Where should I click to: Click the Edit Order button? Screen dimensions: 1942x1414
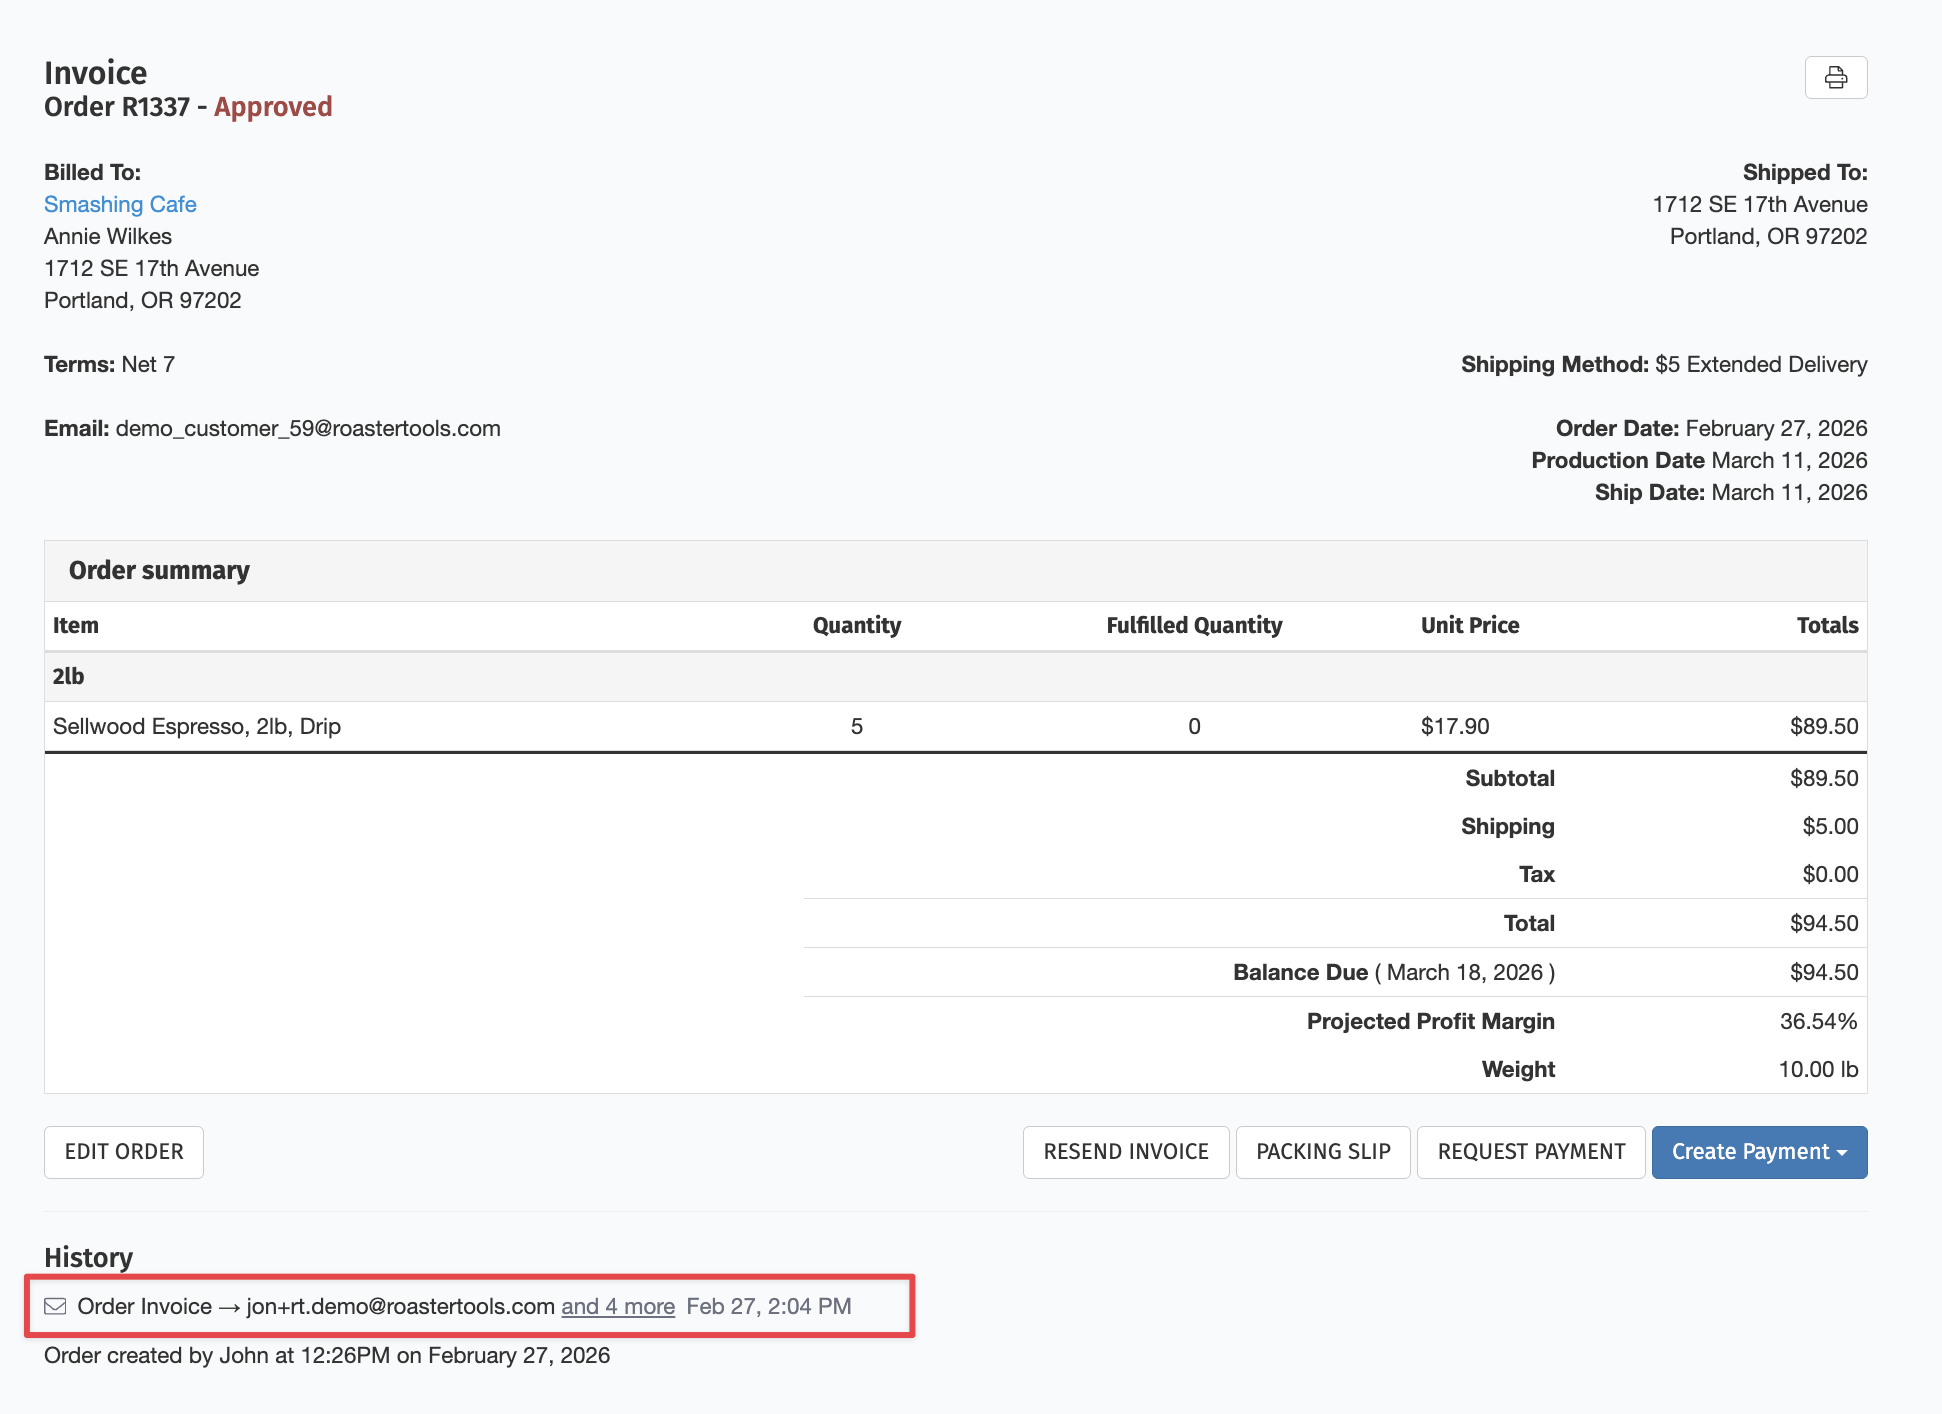[x=124, y=1152]
